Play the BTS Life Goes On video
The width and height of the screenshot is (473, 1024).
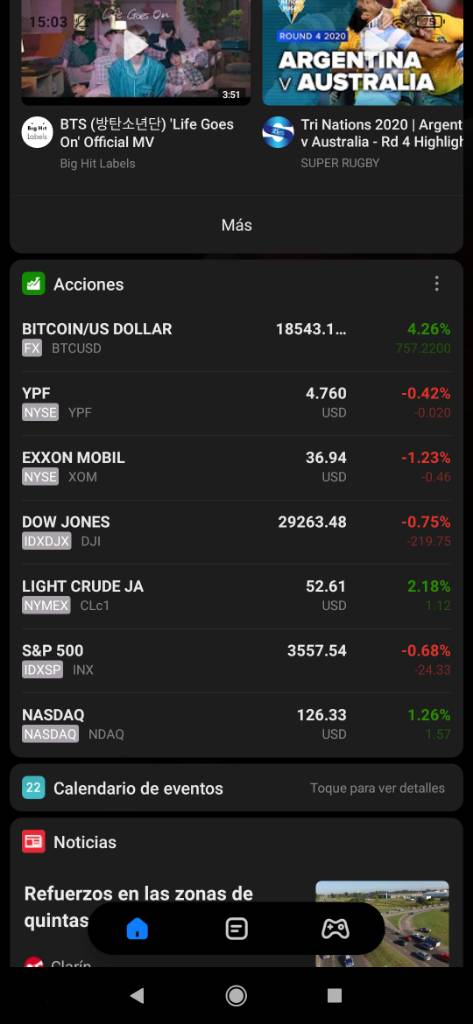click(136, 49)
